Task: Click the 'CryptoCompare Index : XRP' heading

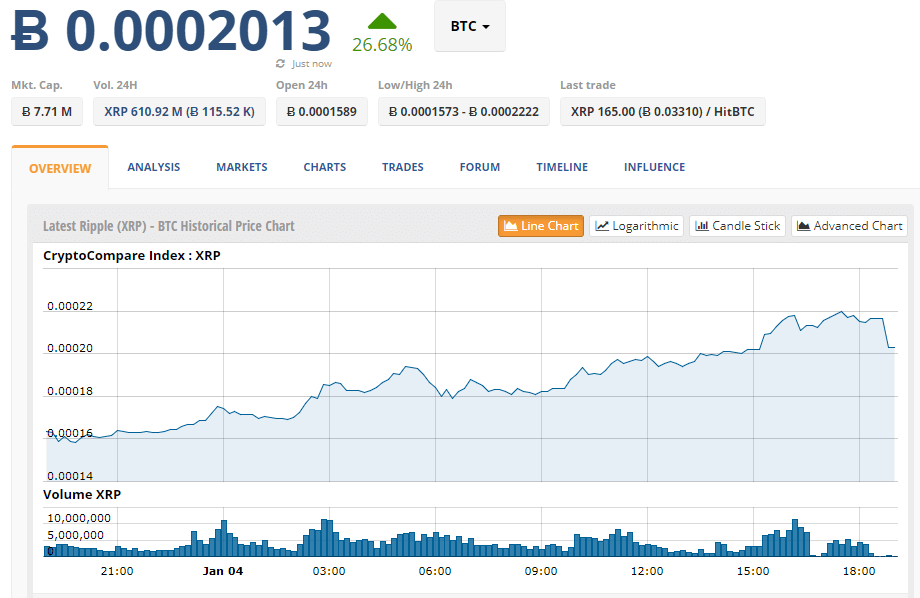Action: [x=132, y=256]
